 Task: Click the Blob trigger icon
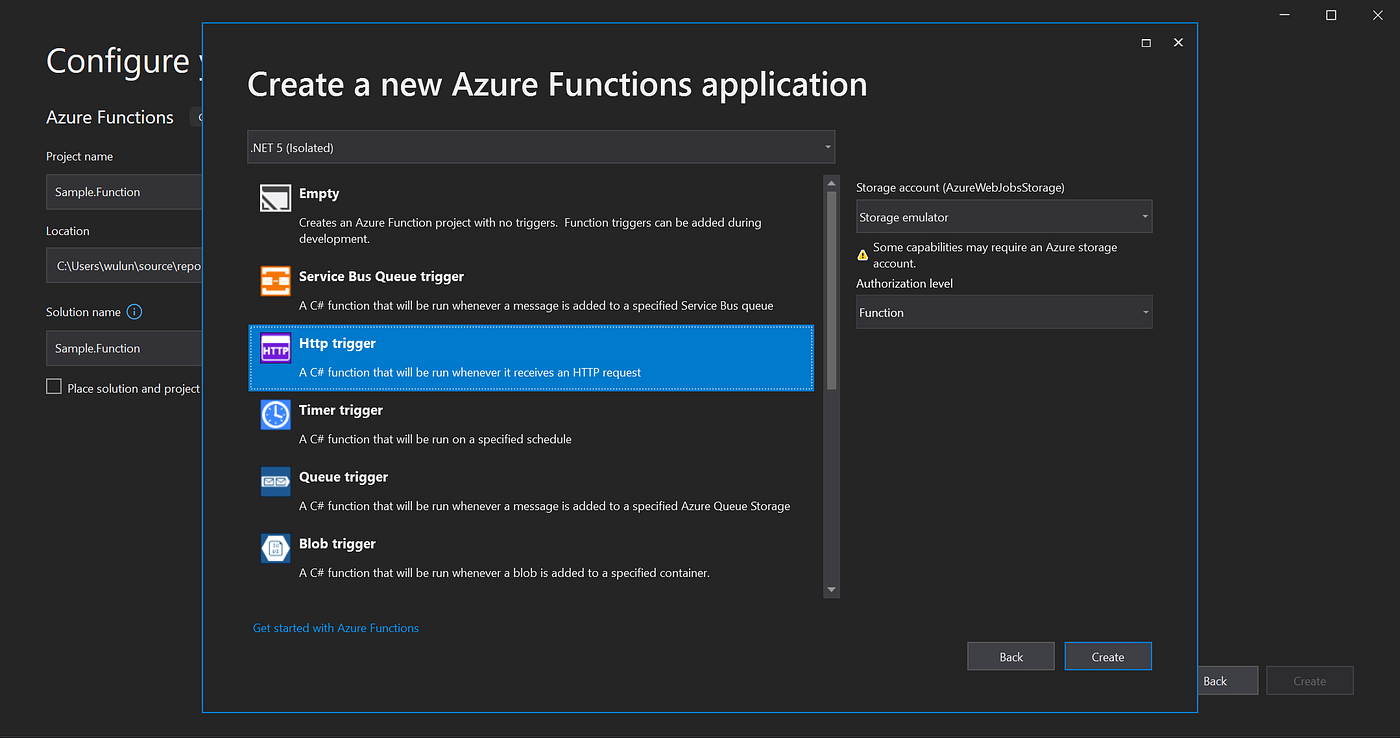point(275,548)
